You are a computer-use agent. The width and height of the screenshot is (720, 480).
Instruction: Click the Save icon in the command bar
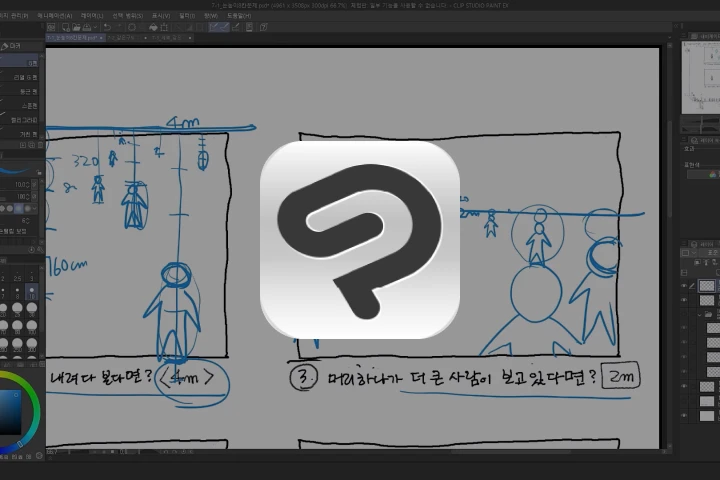86,28
